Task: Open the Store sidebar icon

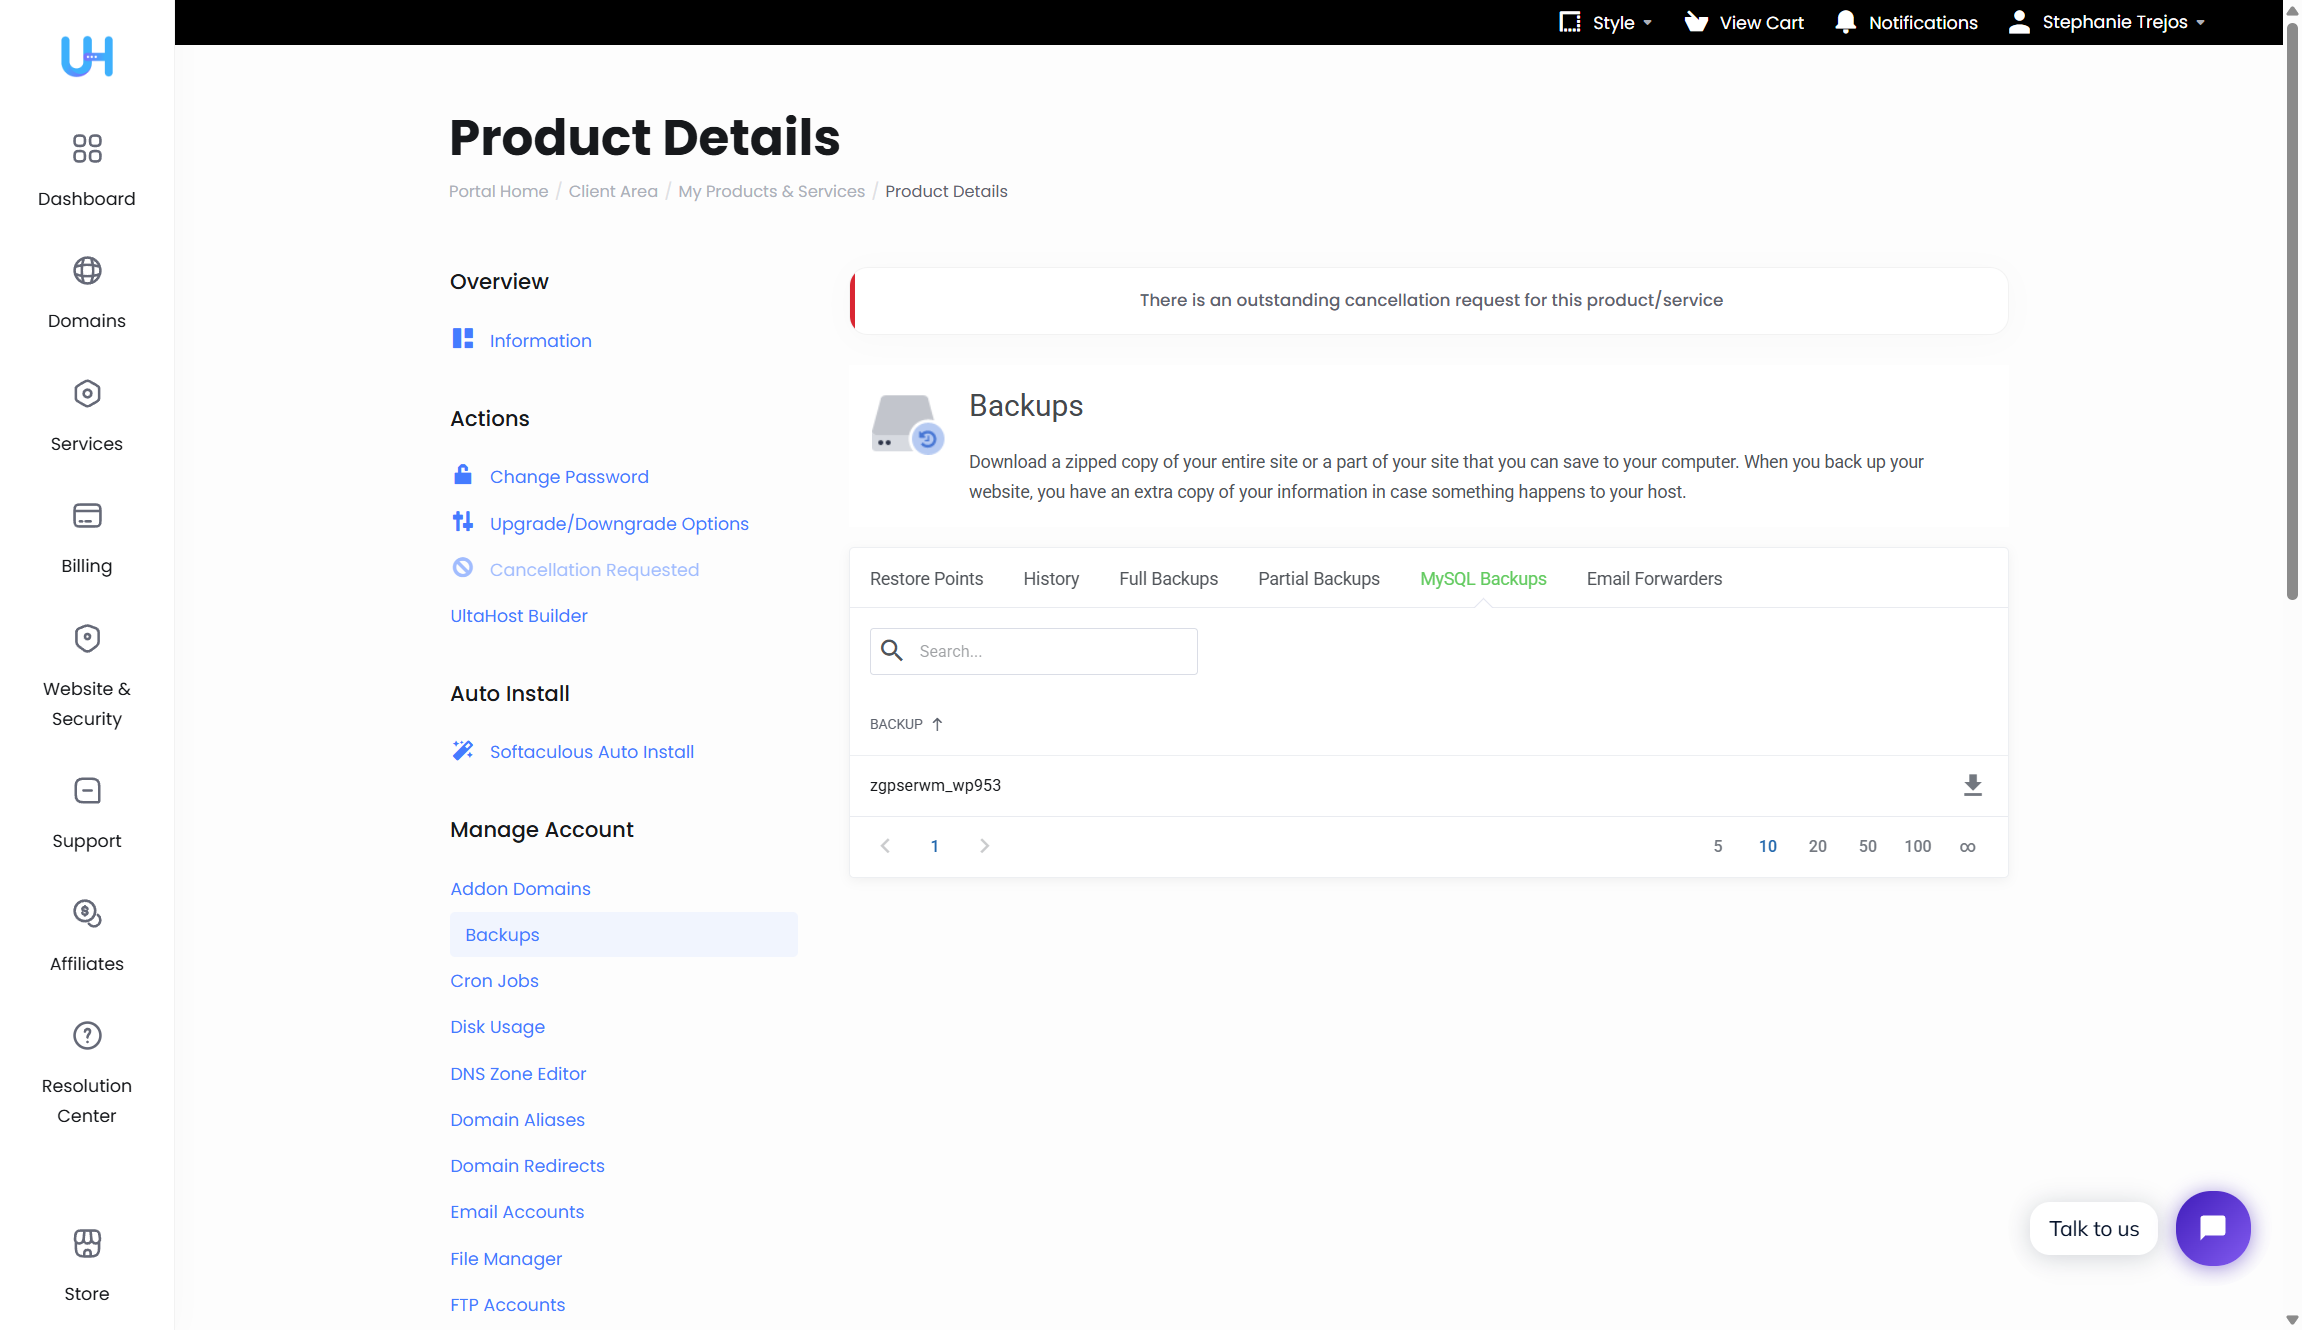Action: [87, 1244]
